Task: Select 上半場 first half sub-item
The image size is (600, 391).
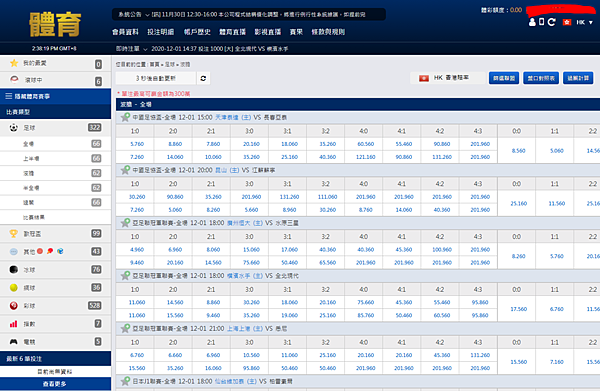Action: click(55, 158)
